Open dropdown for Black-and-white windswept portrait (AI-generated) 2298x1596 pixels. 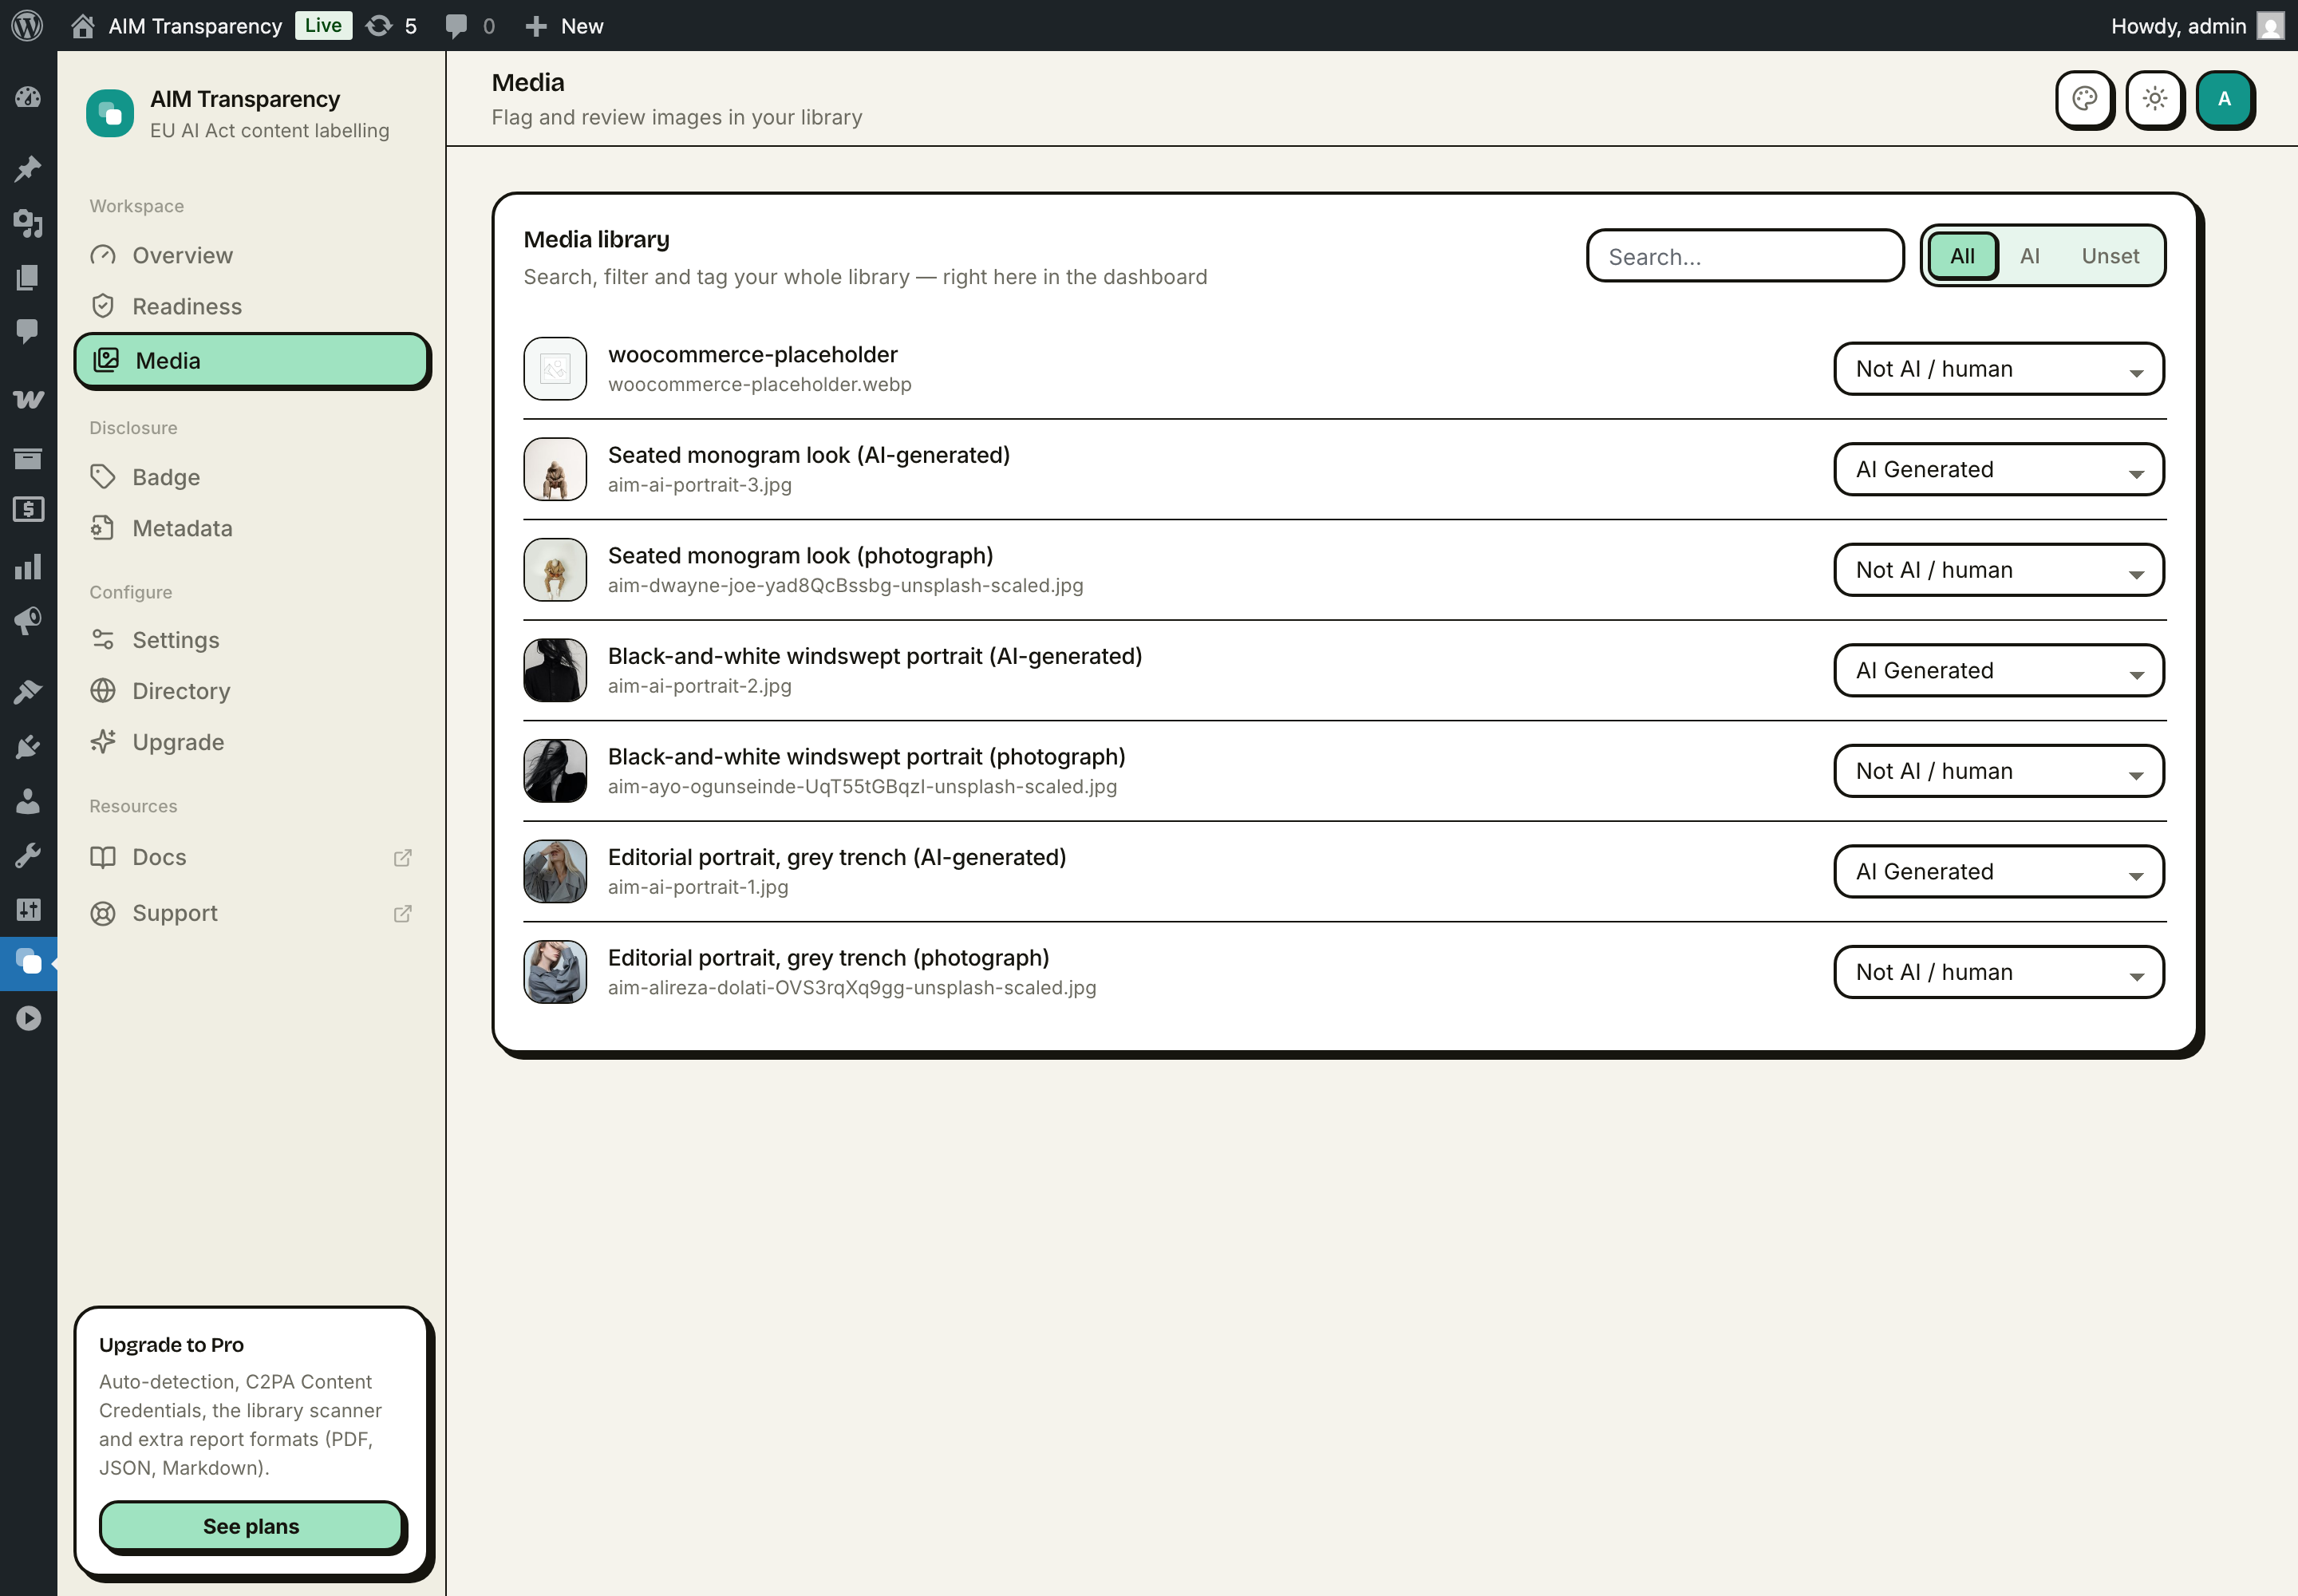point(1998,671)
